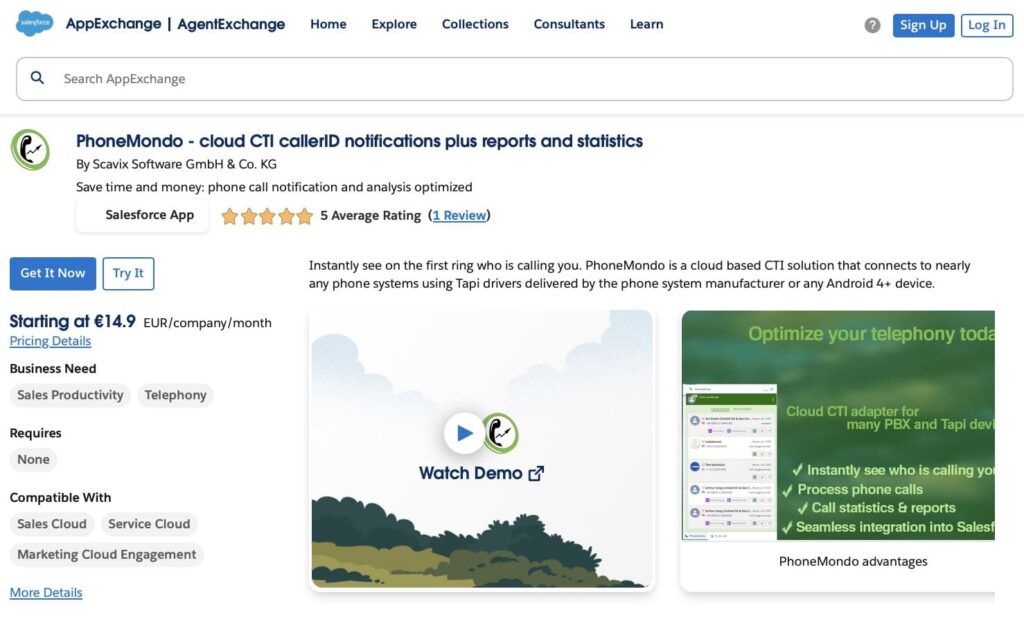Open the help question mark icon
The width and height of the screenshot is (1024, 635).
click(x=872, y=25)
